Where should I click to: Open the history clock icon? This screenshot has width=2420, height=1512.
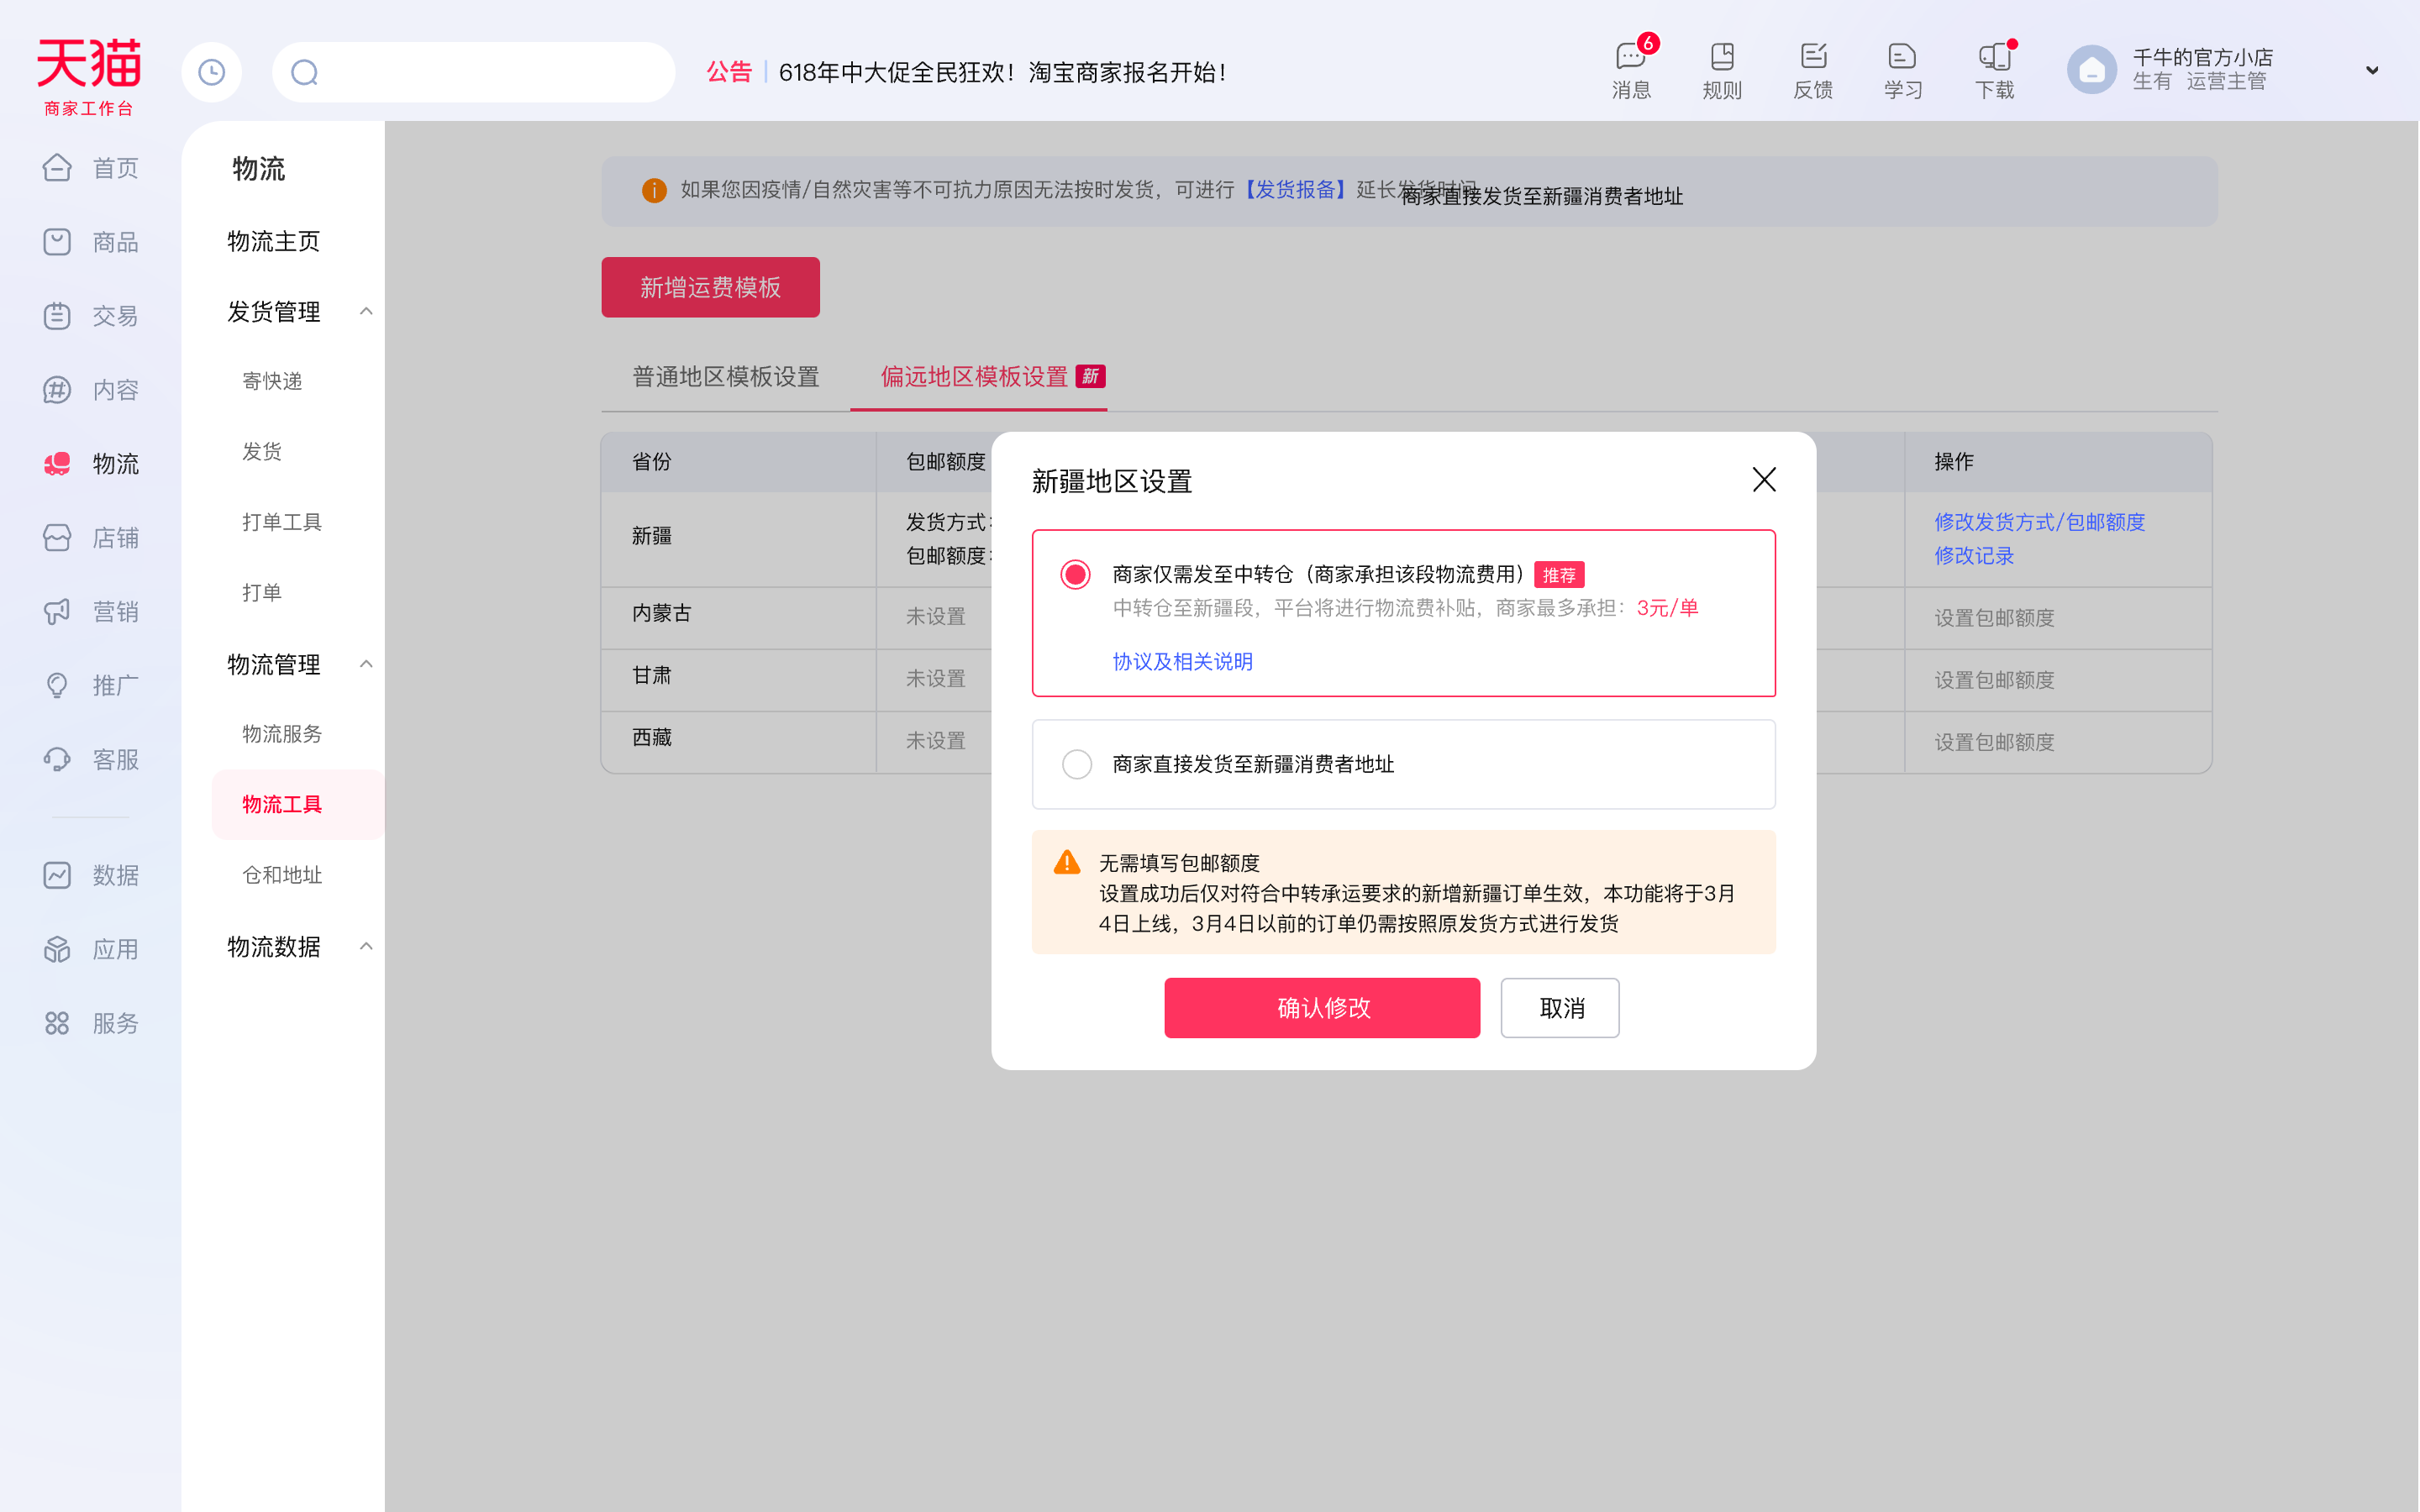pos(211,72)
